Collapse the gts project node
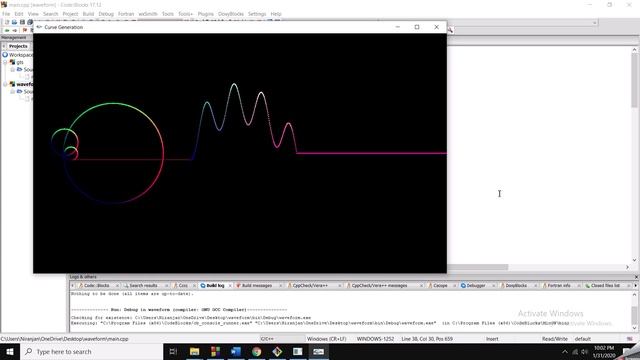This screenshot has width=640, height=360. [5, 62]
